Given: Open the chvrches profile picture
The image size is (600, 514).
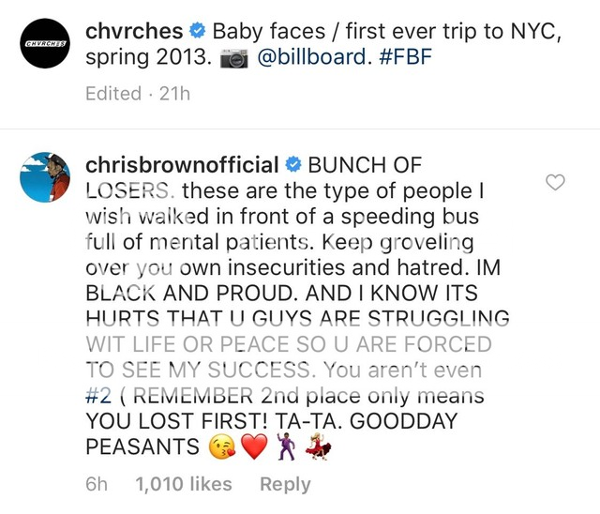Looking at the screenshot, I should (48, 44).
